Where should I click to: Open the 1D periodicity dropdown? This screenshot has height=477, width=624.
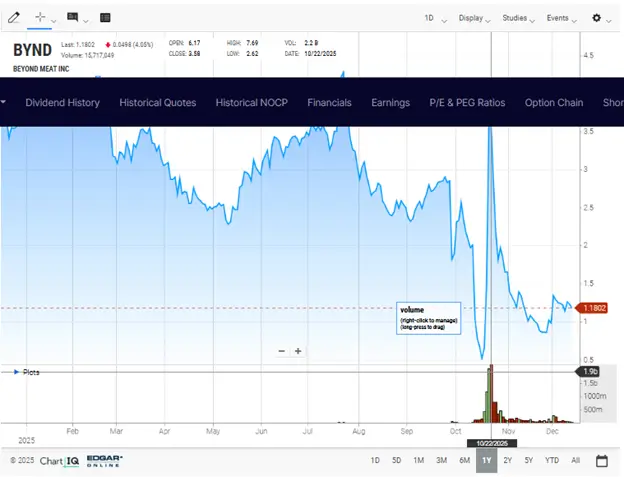click(x=435, y=18)
